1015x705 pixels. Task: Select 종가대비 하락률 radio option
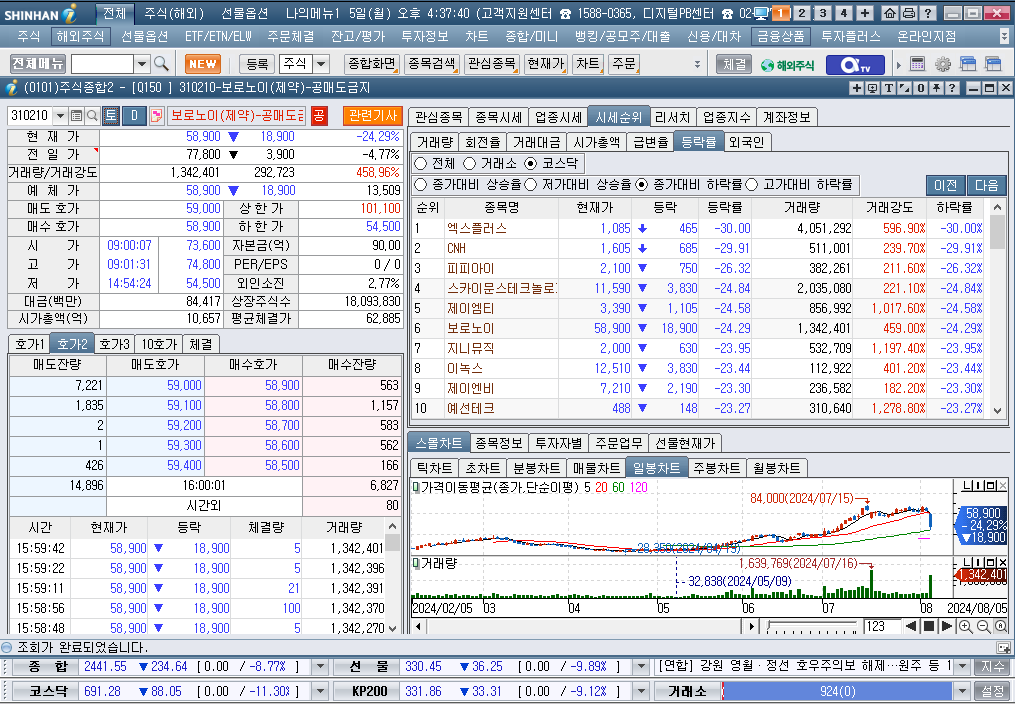(x=641, y=185)
